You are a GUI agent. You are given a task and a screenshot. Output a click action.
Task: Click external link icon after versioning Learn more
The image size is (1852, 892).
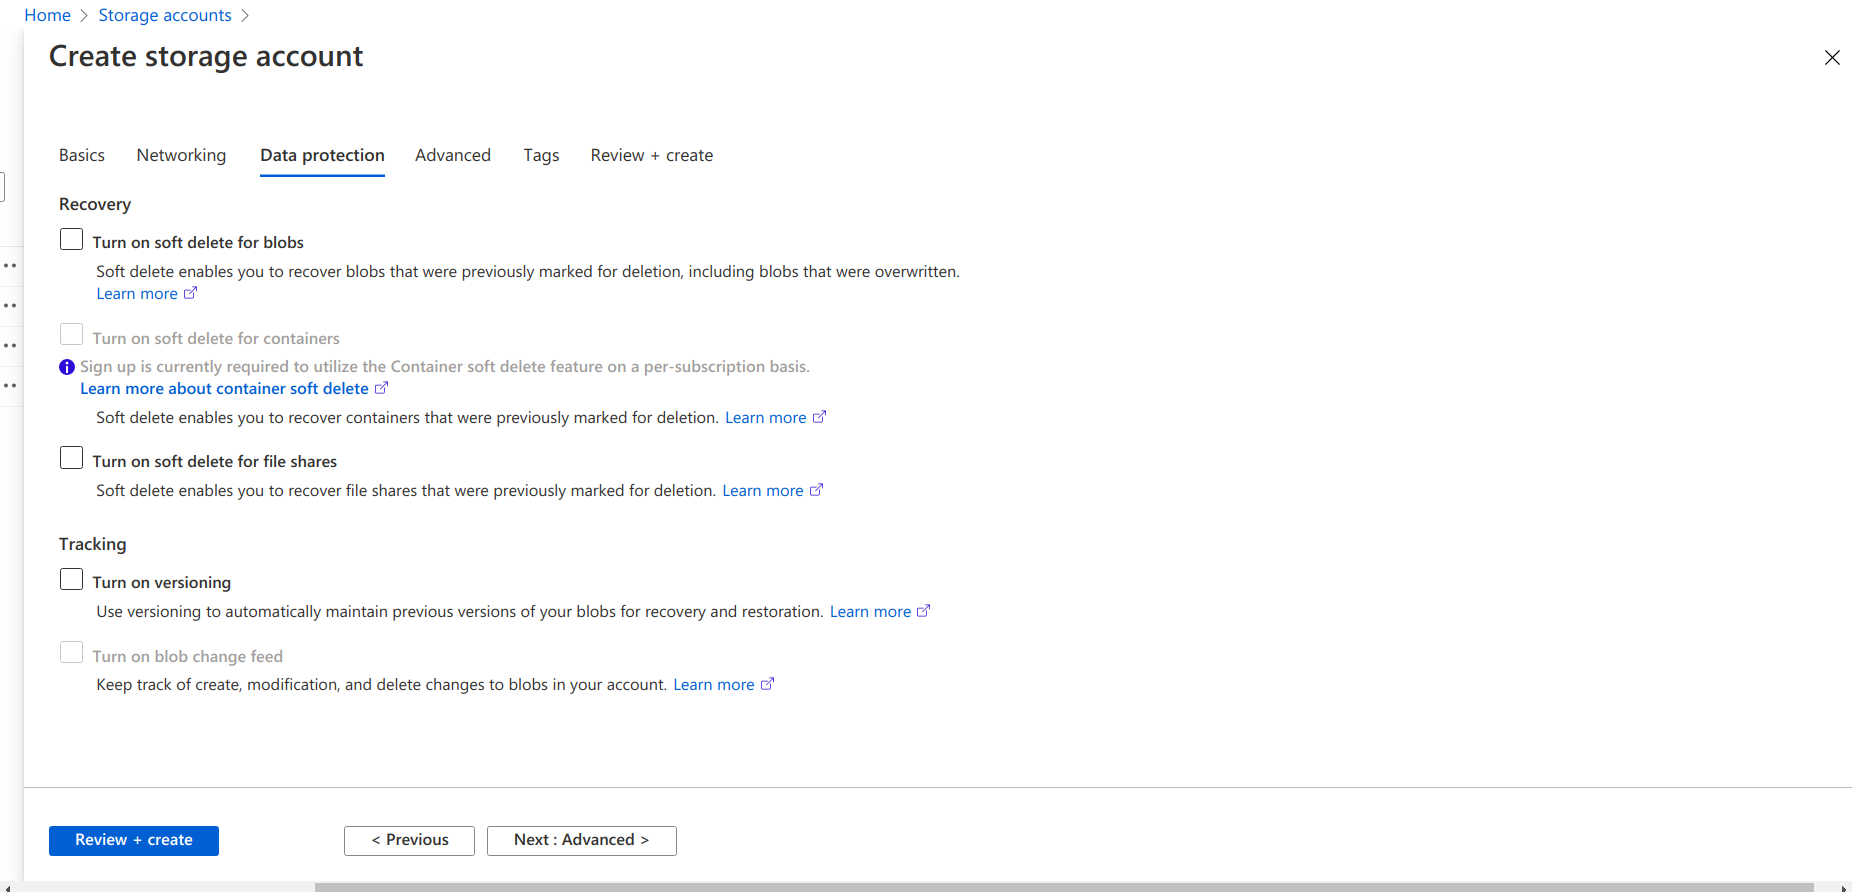click(x=923, y=611)
